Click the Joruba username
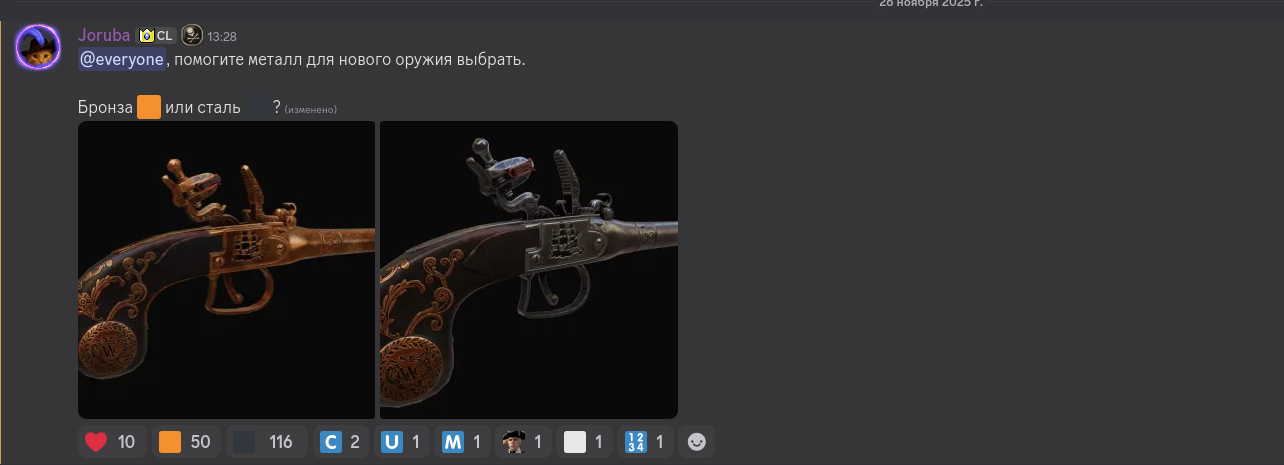1284x465 pixels. (x=104, y=36)
